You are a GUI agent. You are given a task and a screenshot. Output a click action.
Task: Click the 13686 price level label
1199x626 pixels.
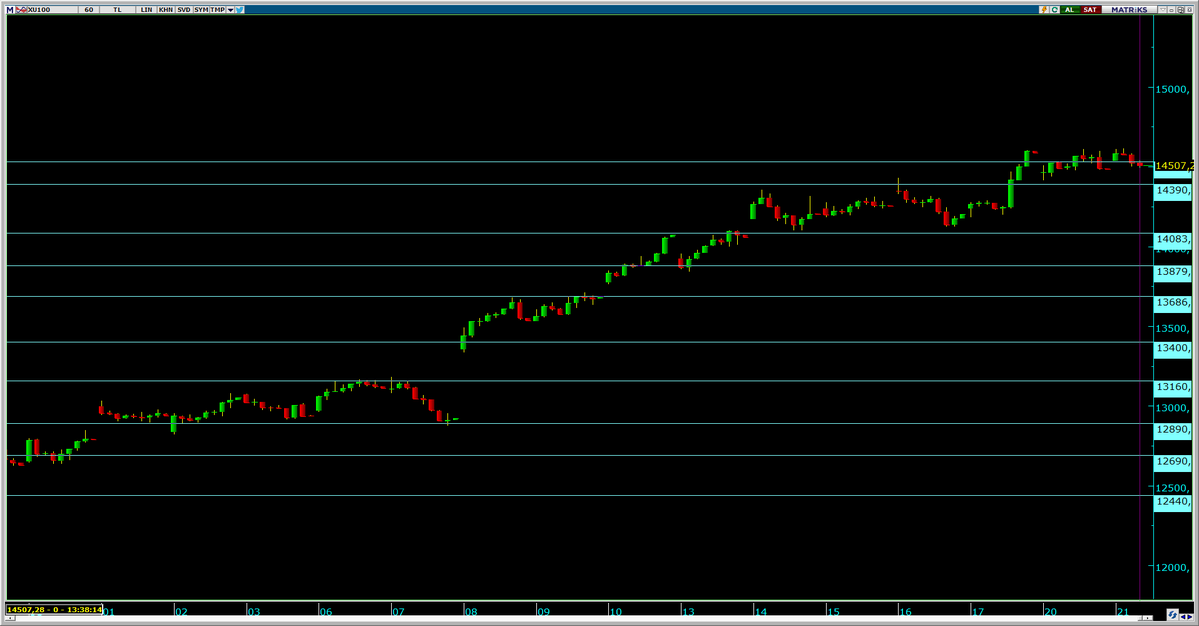(1172, 303)
